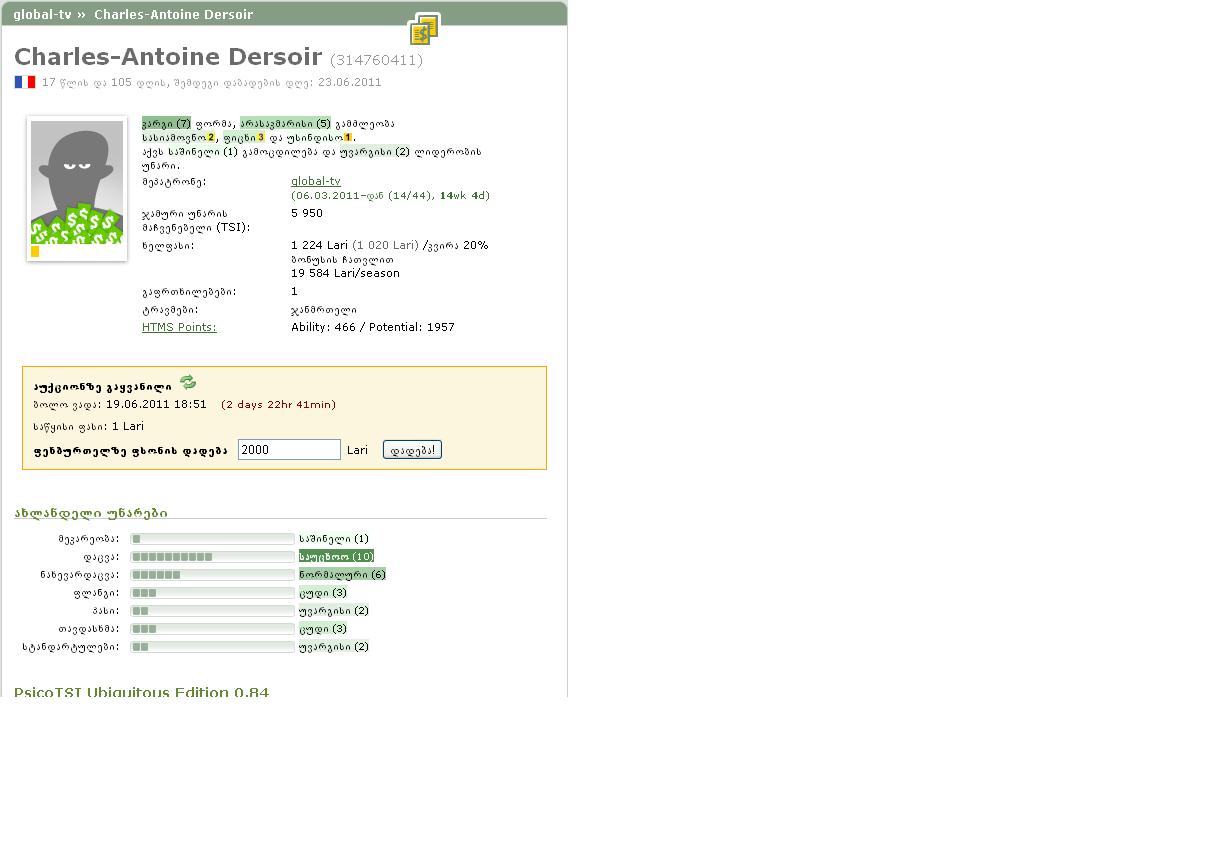Click the TSI value 5 950

click(307, 213)
